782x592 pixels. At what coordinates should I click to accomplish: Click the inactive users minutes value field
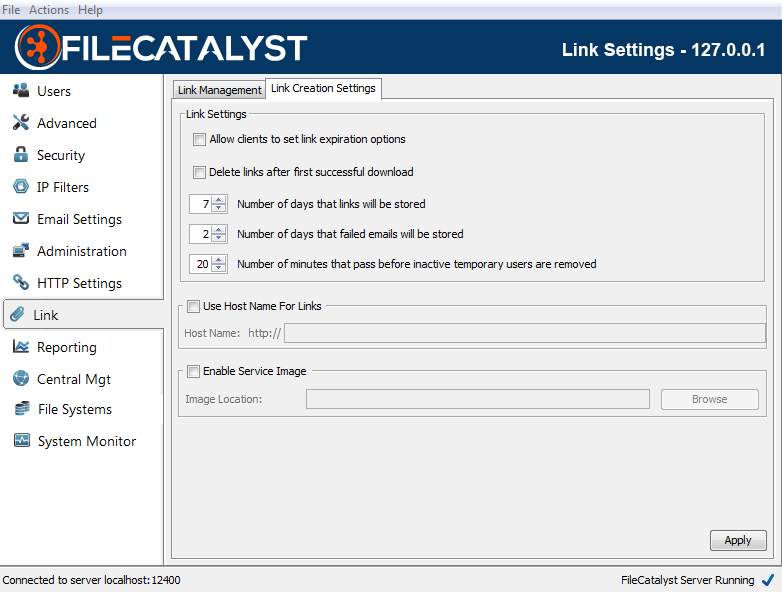201,264
